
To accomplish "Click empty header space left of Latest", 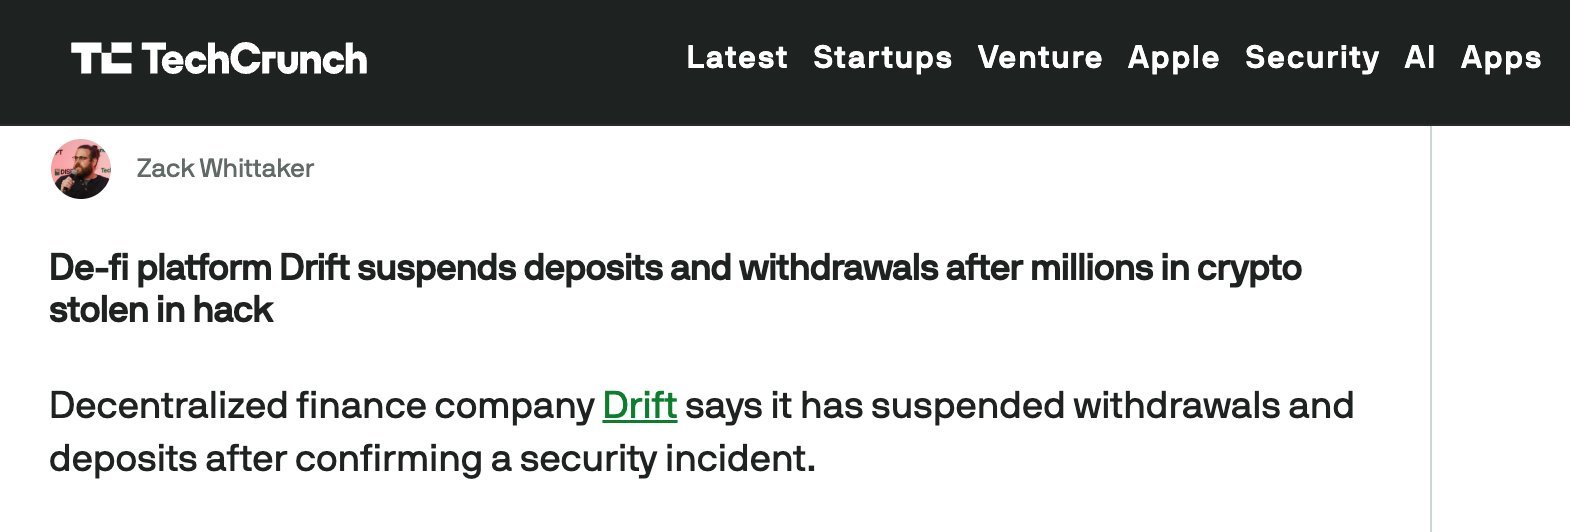I will (520, 59).
